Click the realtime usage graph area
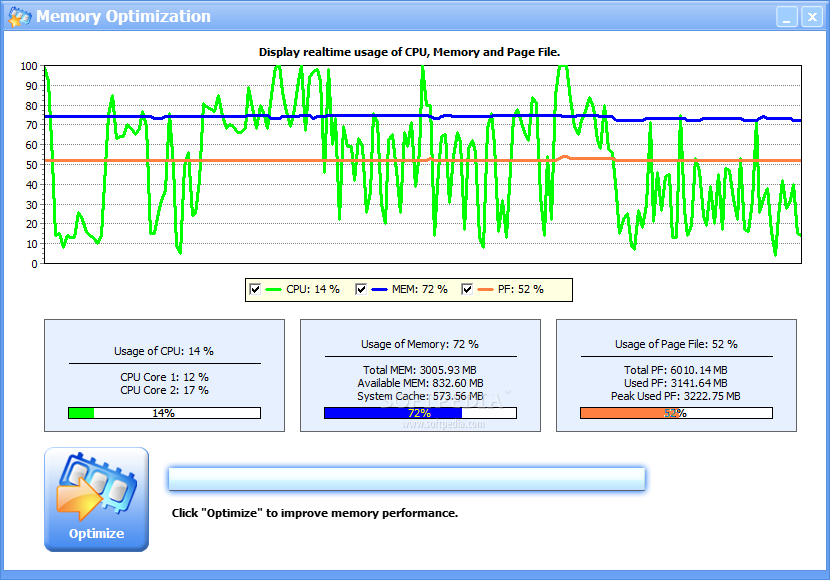 422,165
